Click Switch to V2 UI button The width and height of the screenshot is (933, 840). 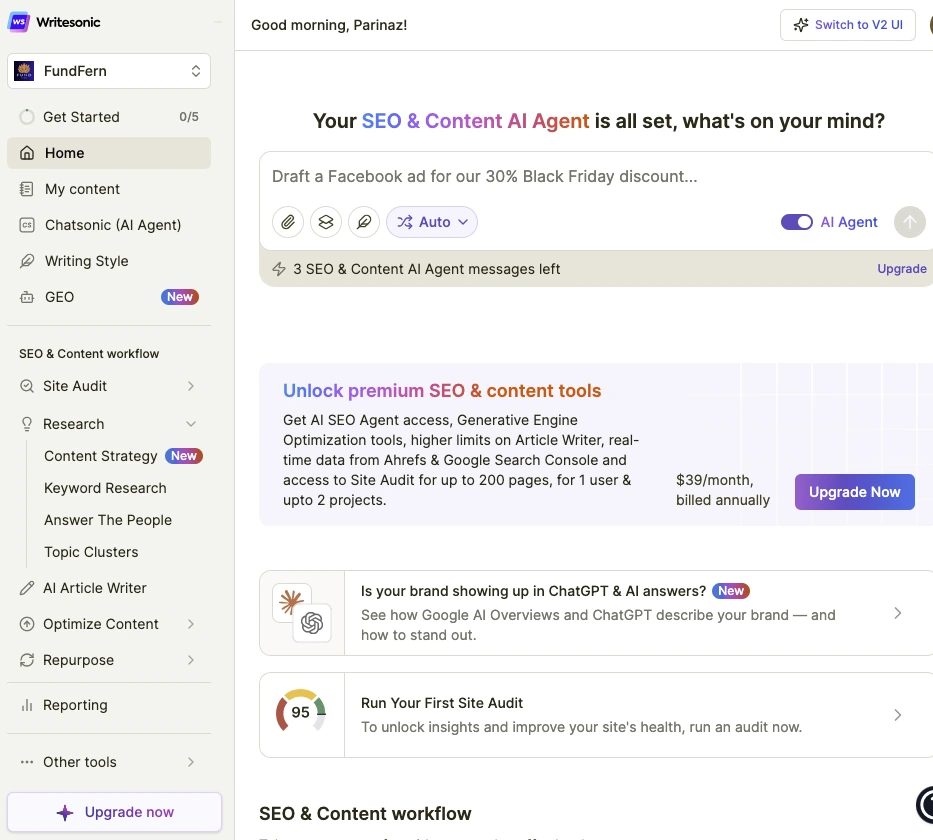(x=847, y=25)
